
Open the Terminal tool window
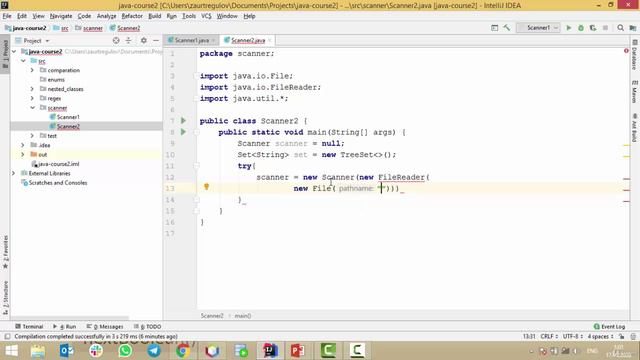click(29, 327)
